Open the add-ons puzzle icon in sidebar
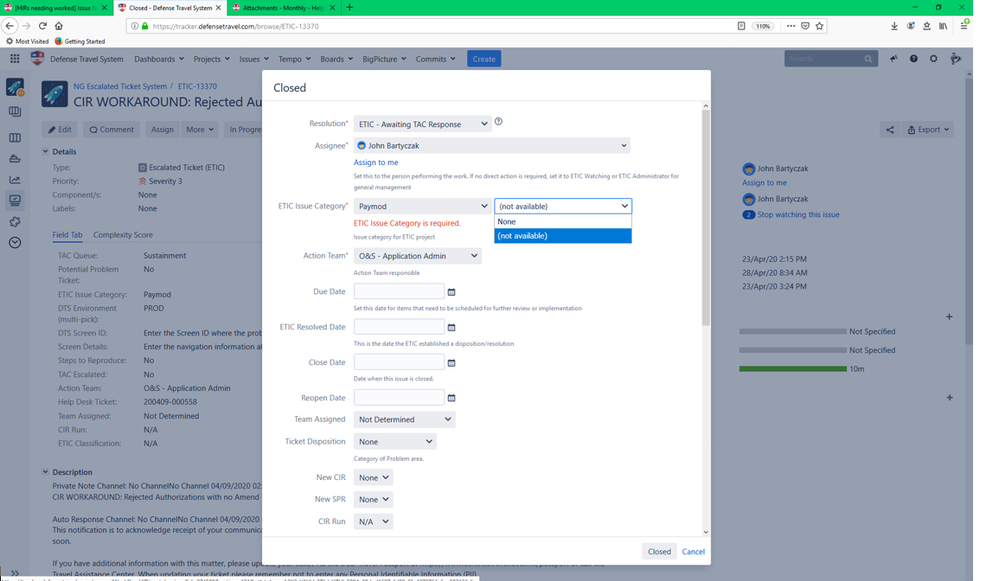This screenshot has height=581, width=999. coord(15,222)
